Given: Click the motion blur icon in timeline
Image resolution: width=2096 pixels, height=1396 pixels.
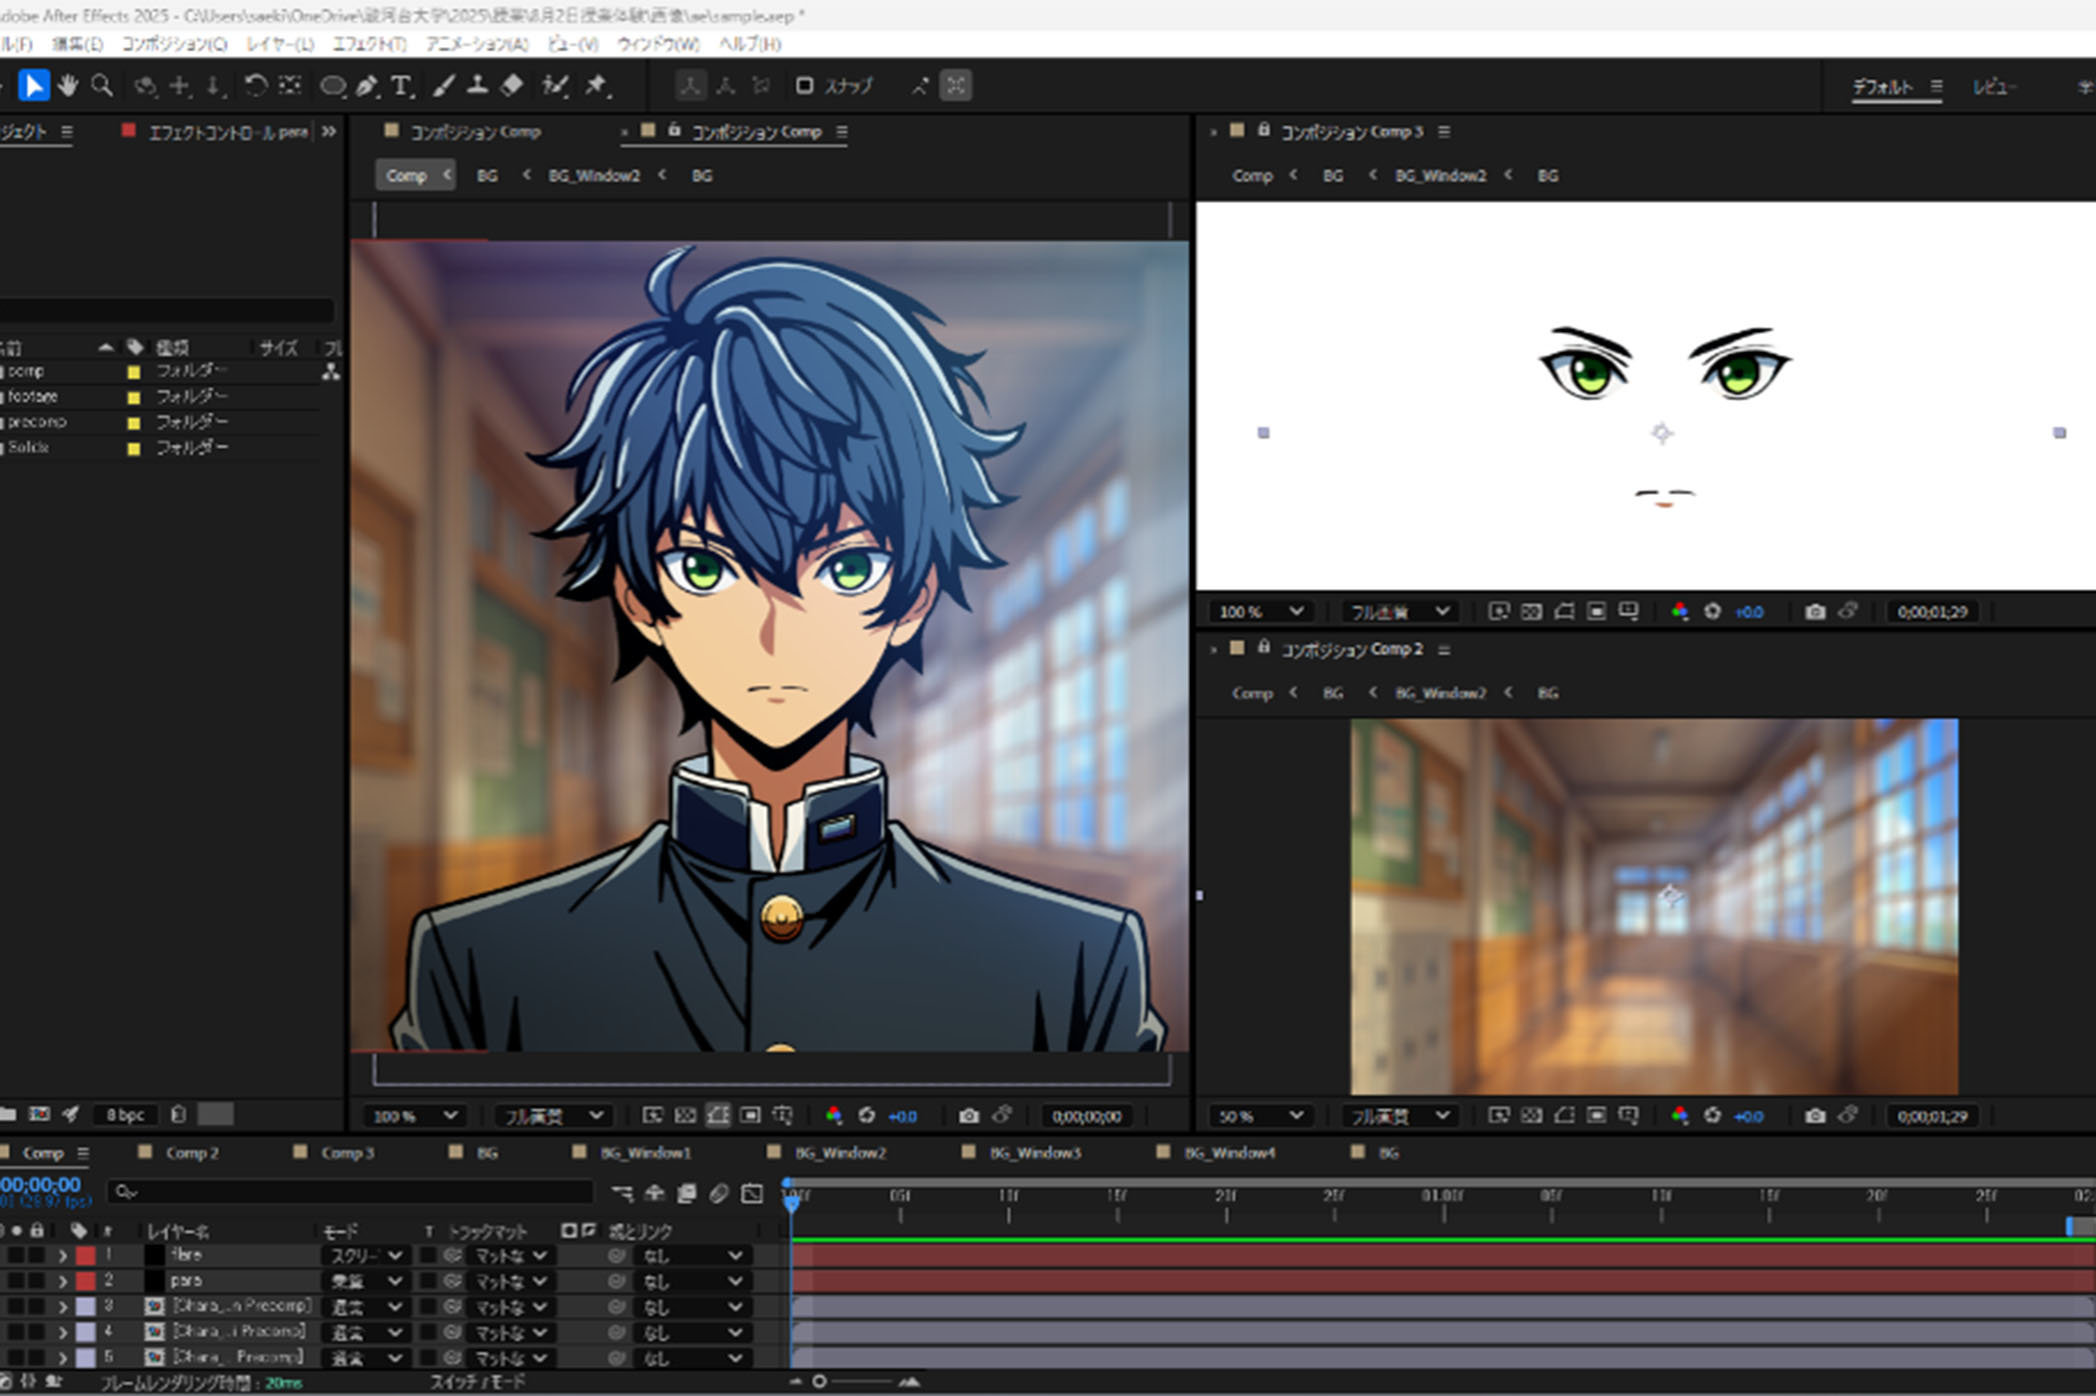Looking at the screenshot, I should coord(719,1193).
